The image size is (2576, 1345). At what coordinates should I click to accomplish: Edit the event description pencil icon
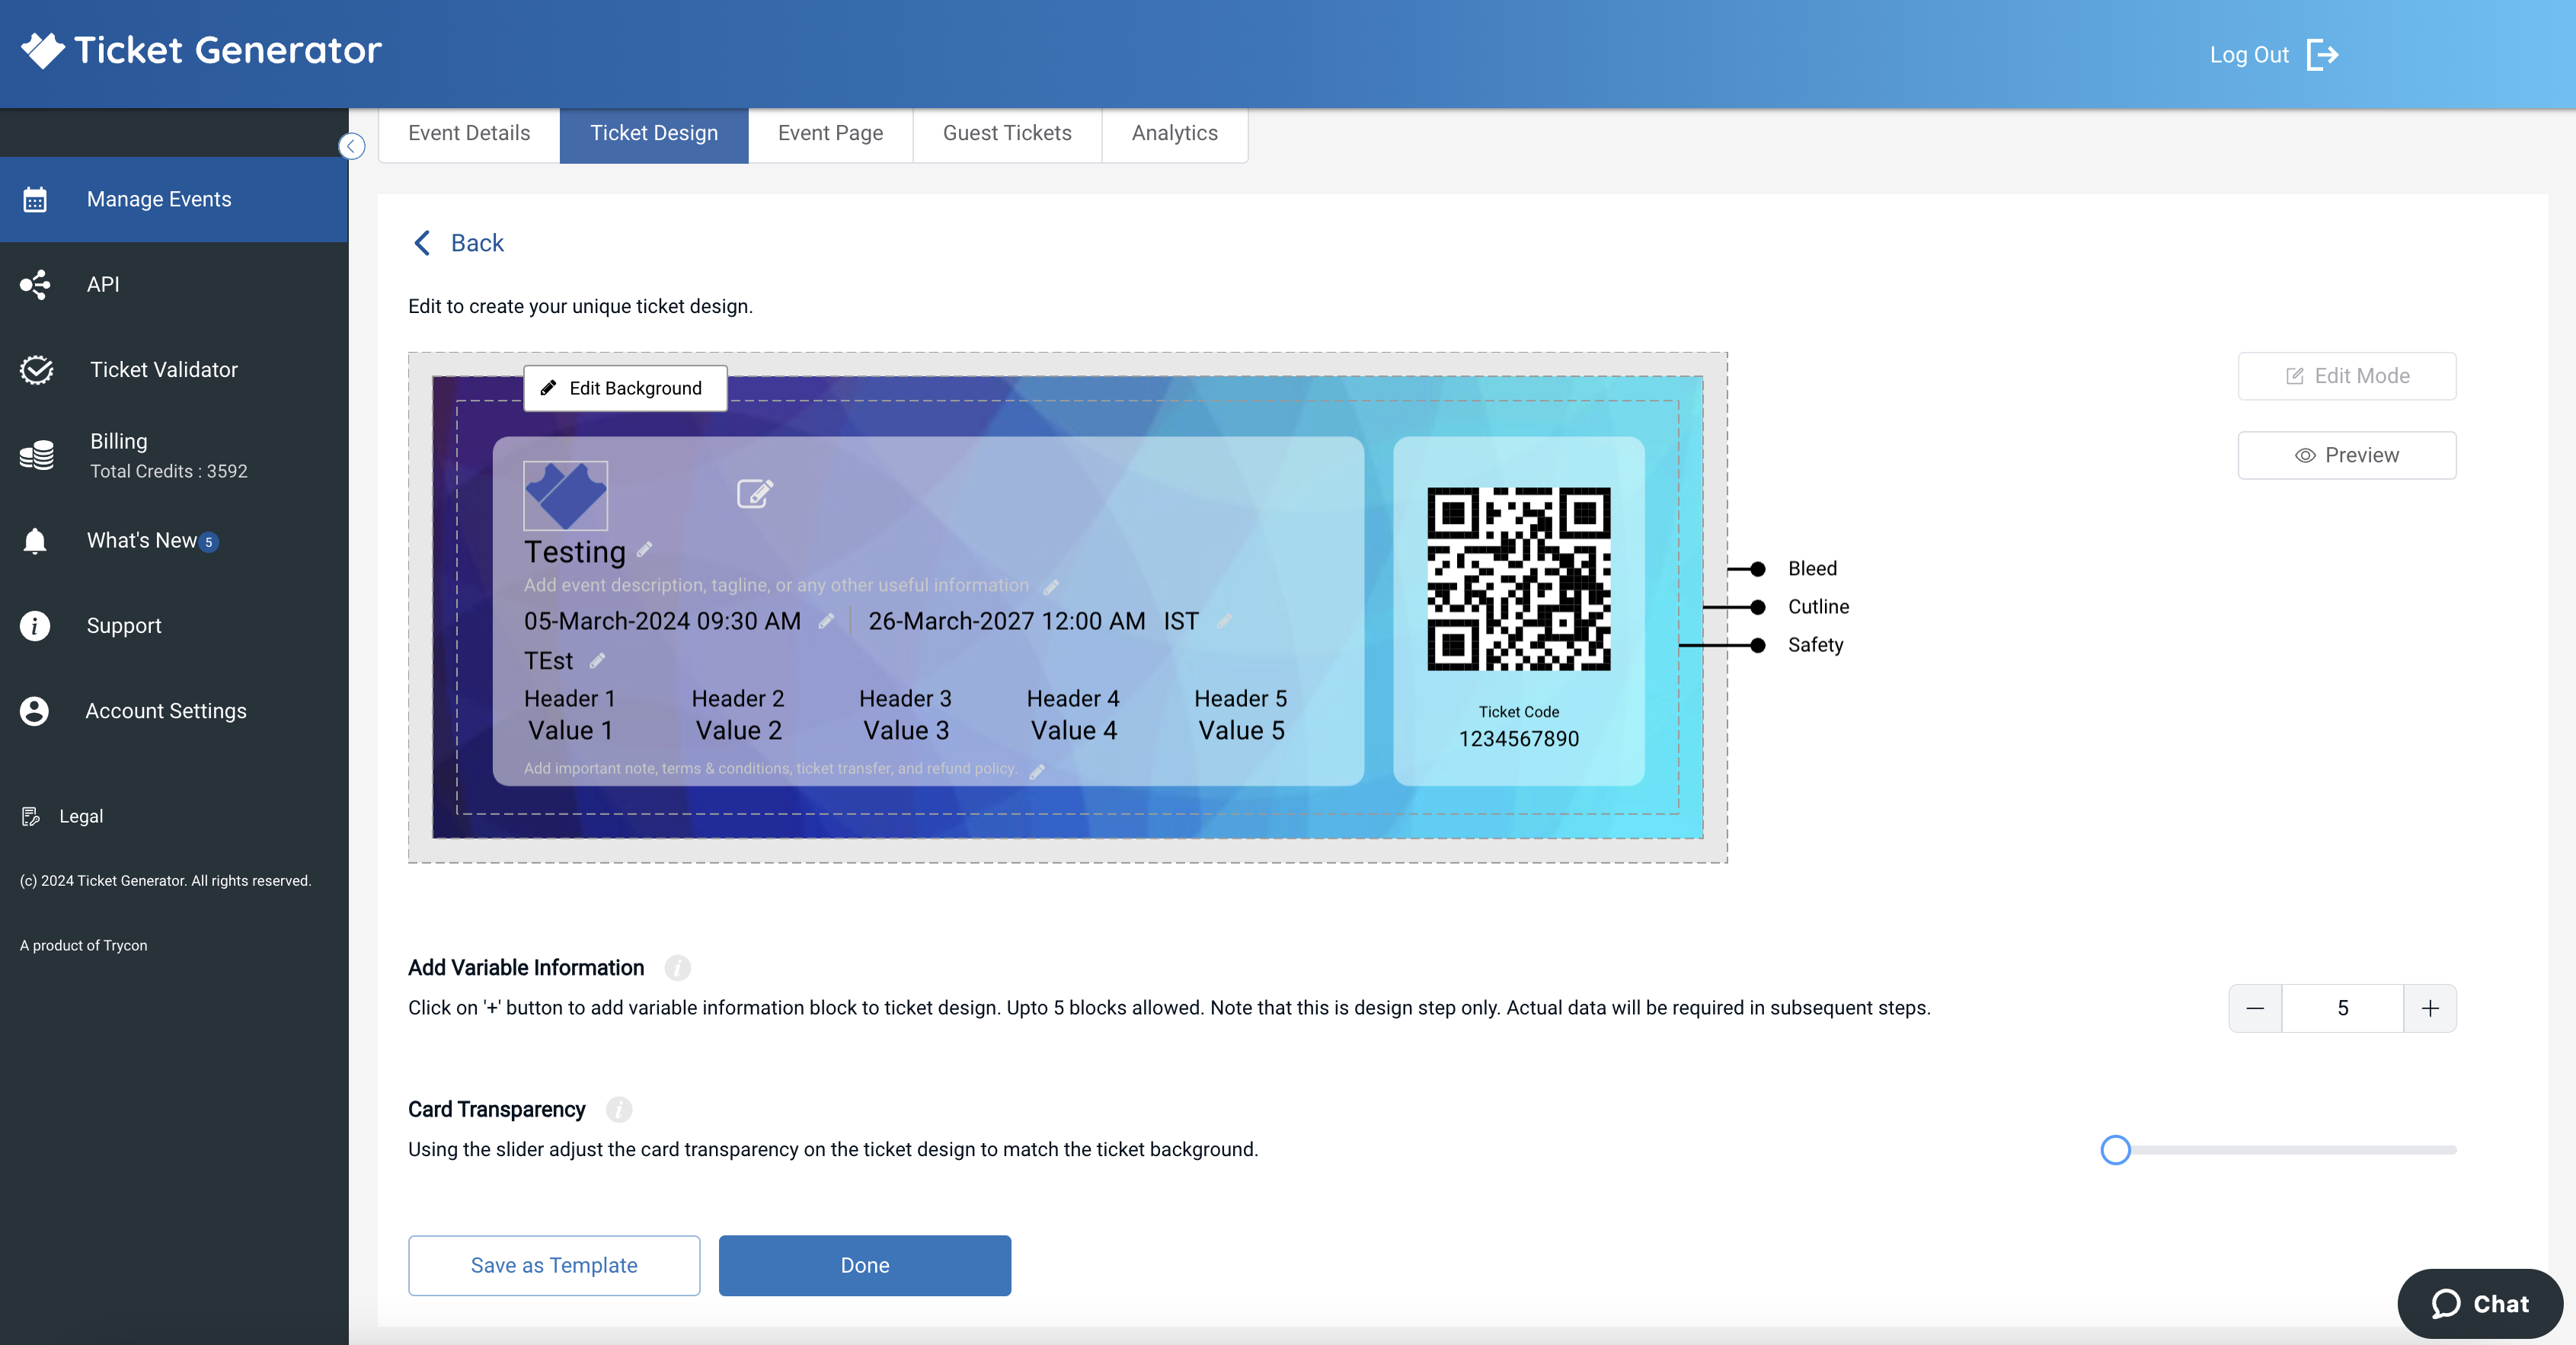click(1050, 587)
